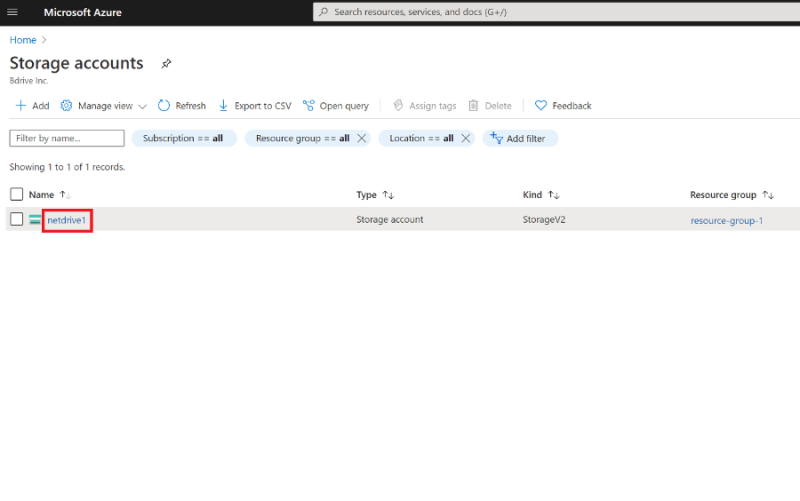Image resolution: width=800 pixels, height=501 pixels.
Task: Sort by Resource group column arrows
Action: point(768,195)
